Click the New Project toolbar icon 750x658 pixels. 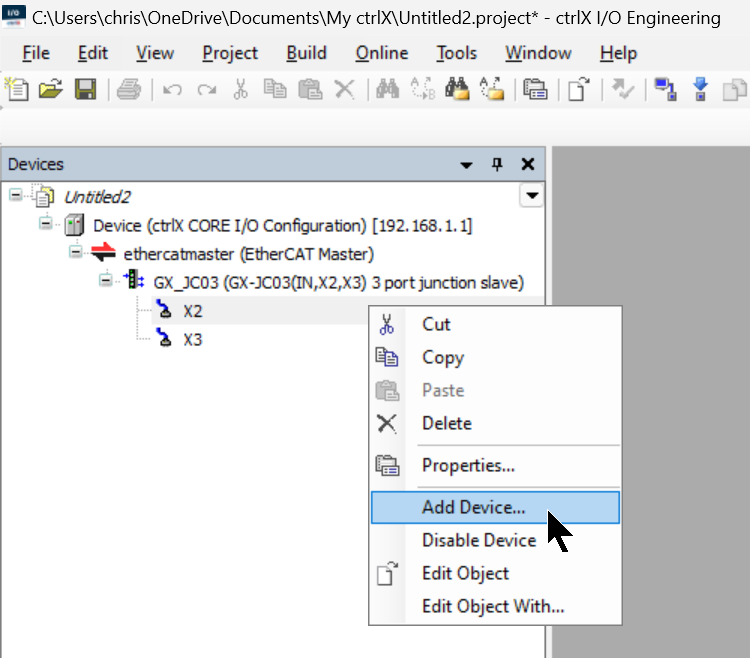point(17,89)
